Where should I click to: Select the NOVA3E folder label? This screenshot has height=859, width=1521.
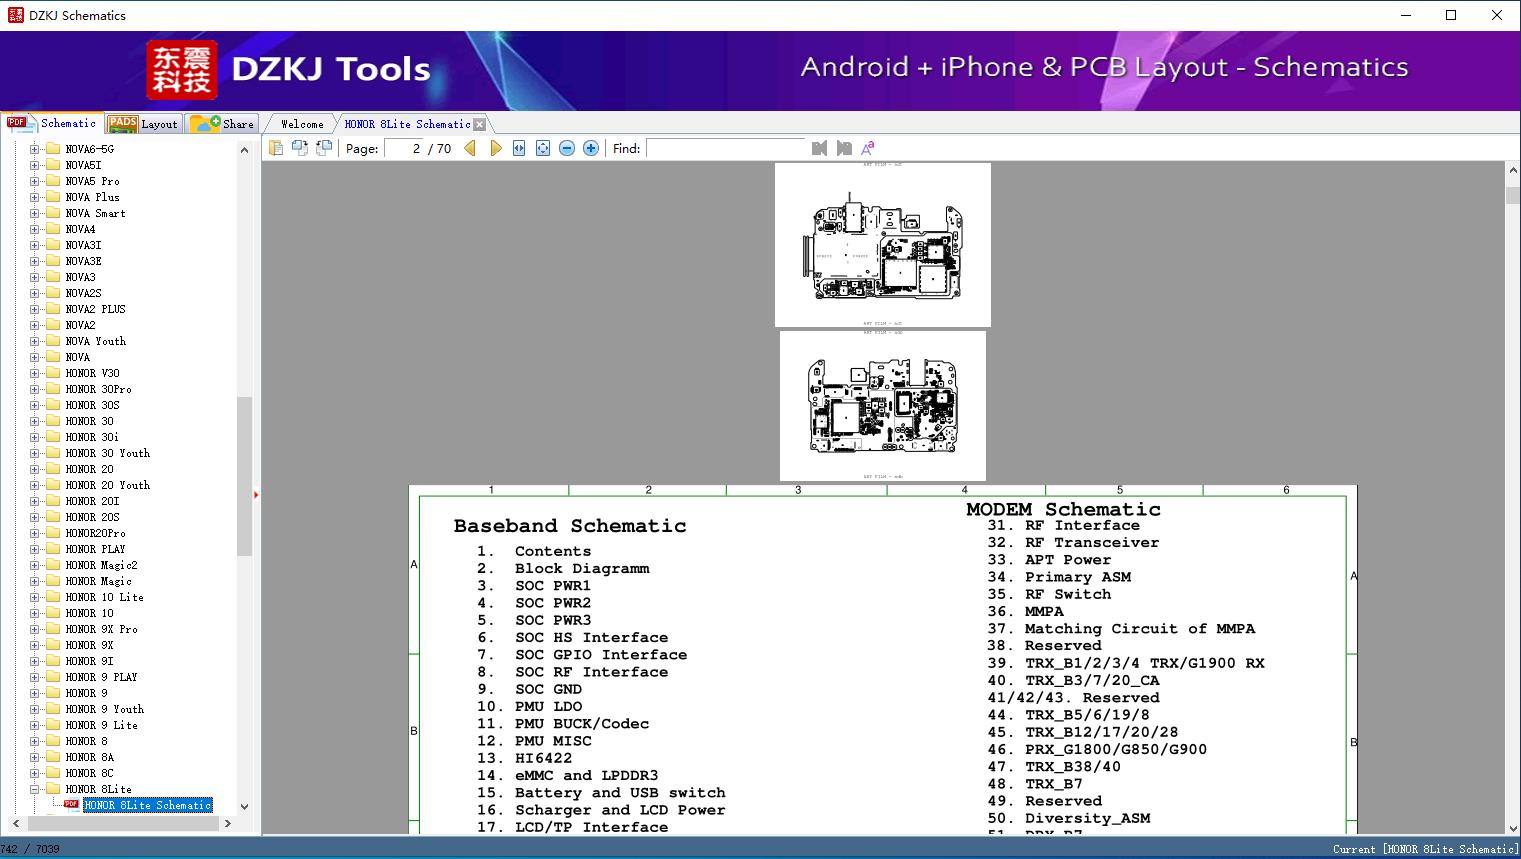point(83,261)
